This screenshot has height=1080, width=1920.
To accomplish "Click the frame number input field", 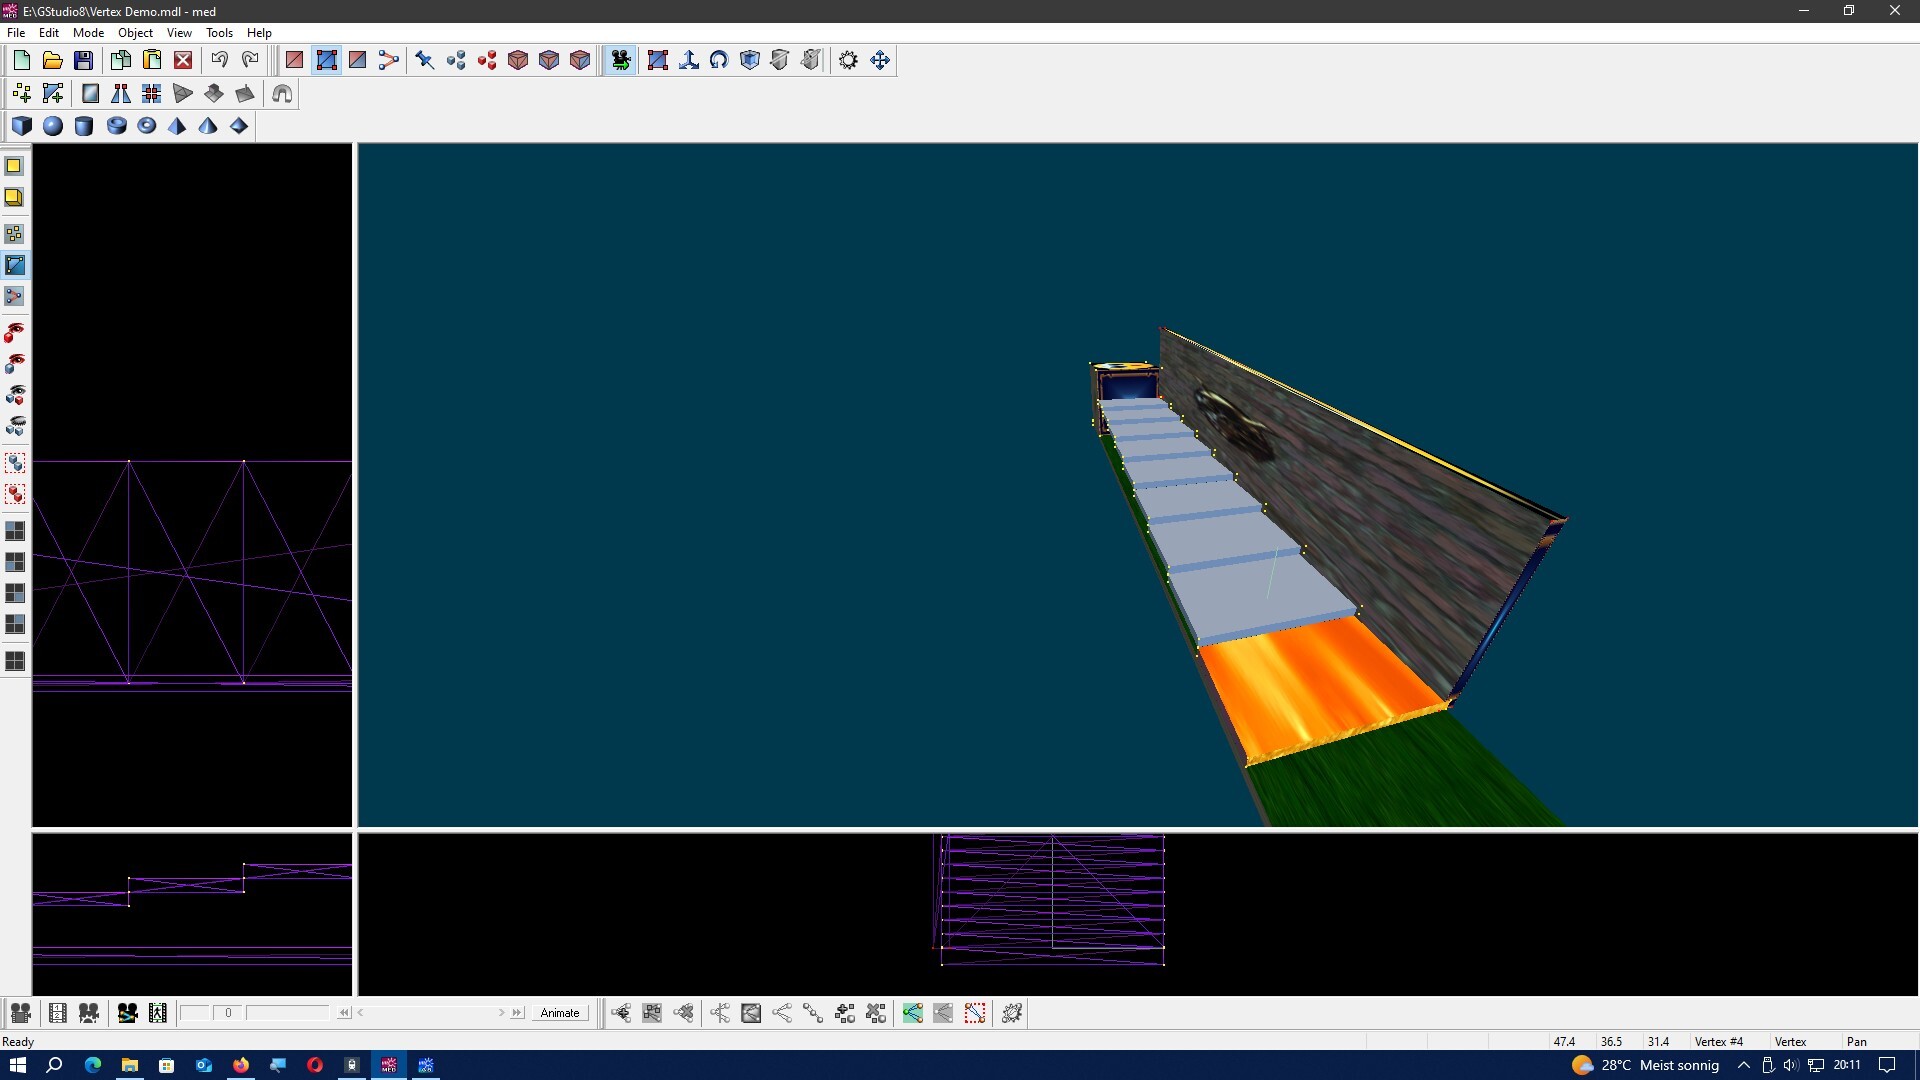I will 228,1013.
